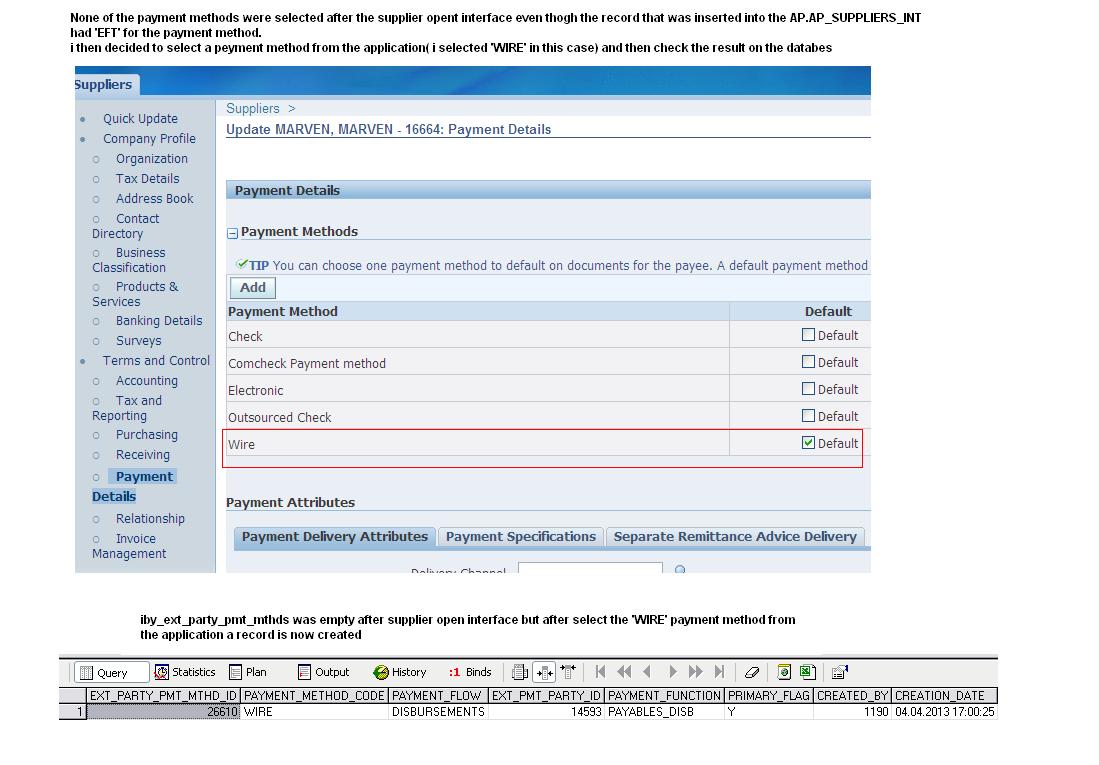Click the copy grid data icon
Image resolution: width=1099 pixels, height=765 pixels.
[519, 672]
